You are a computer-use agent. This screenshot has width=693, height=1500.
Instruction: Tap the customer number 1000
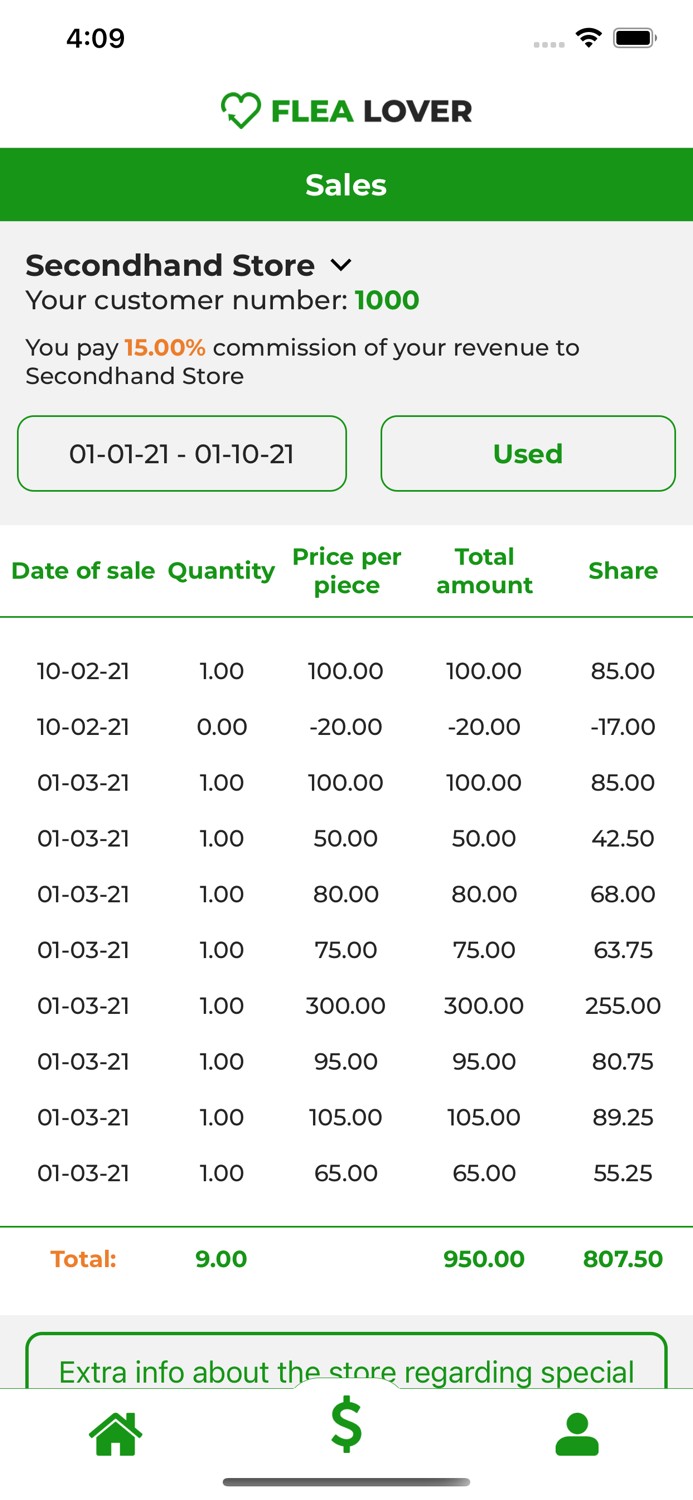387,300
